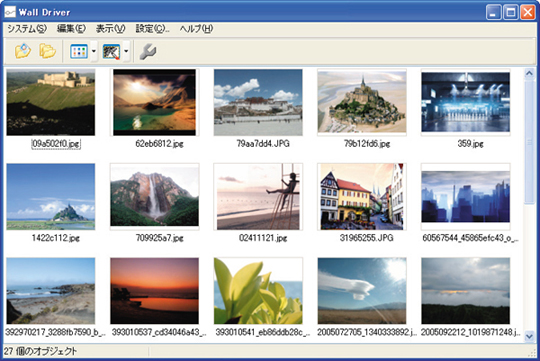
Task: Click the file name 62eb6812.jpg
Action: click(159, 144)
